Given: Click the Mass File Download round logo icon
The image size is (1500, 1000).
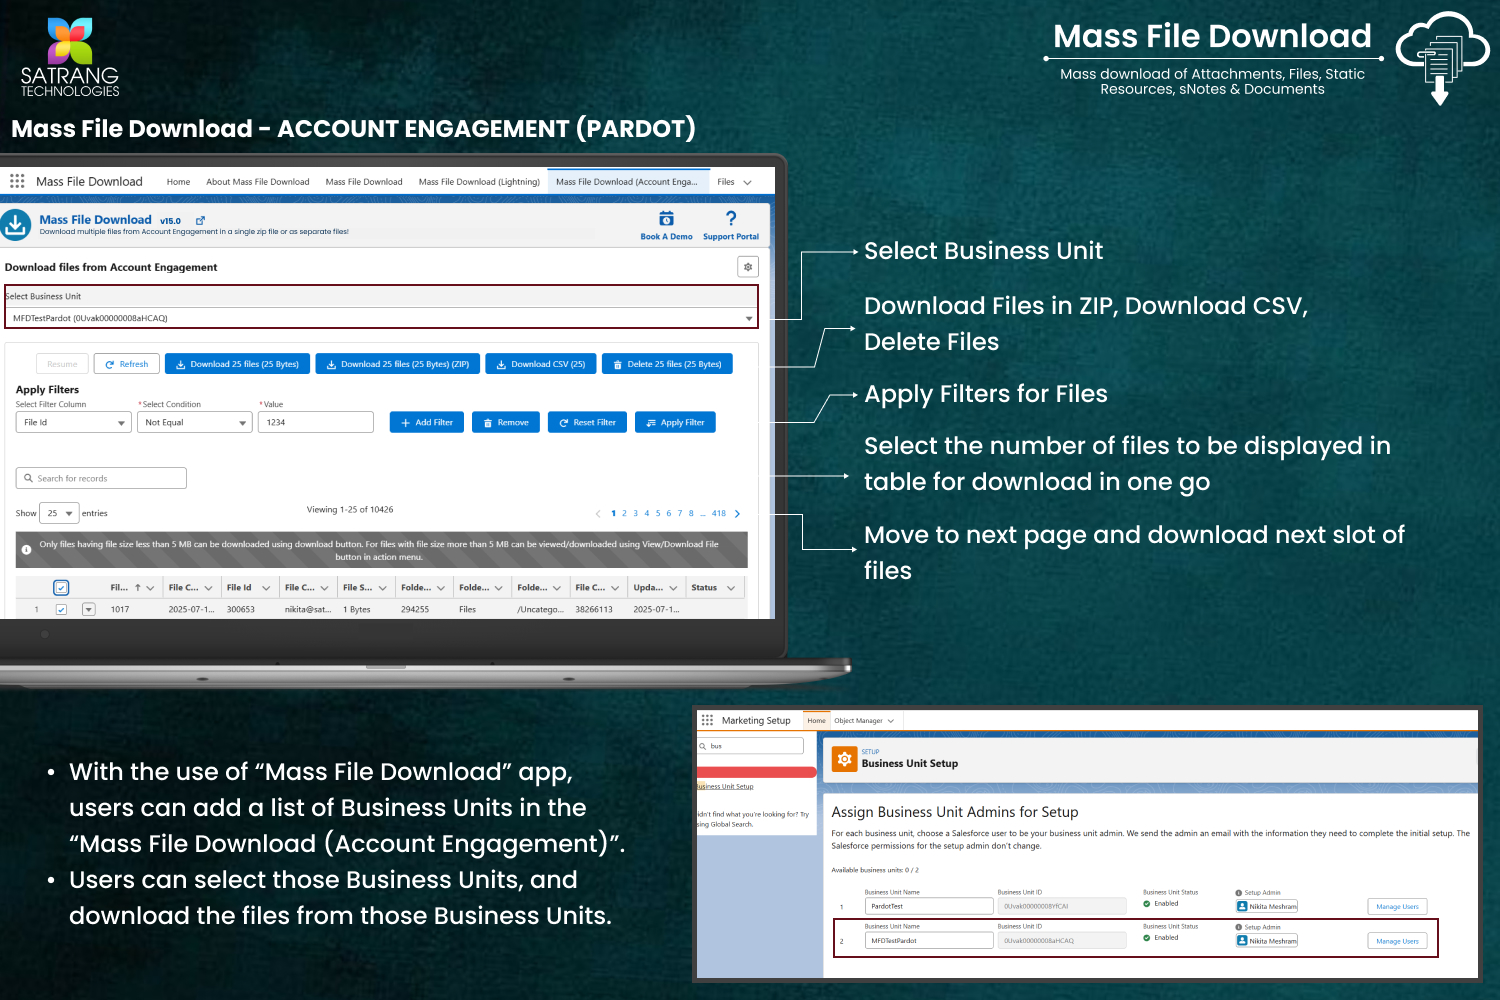Looking at the screenshot, I should tap(15, 225).
